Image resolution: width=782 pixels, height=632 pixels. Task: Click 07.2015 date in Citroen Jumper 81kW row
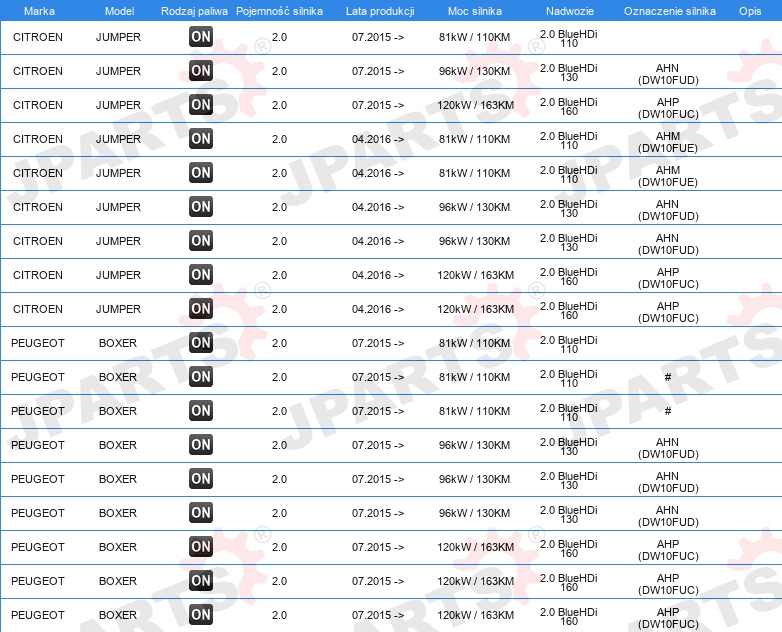tap(378, 37)
